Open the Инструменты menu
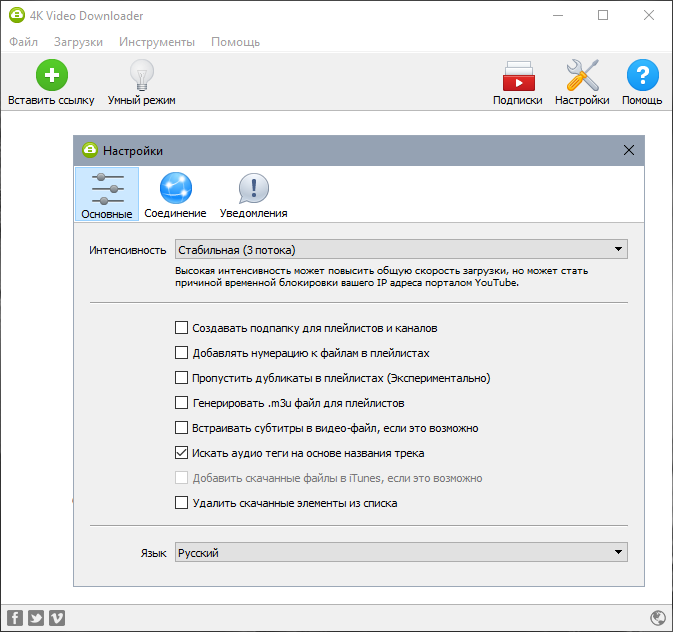Viewport: 673px width, 632px height. [x=157, y=42]
